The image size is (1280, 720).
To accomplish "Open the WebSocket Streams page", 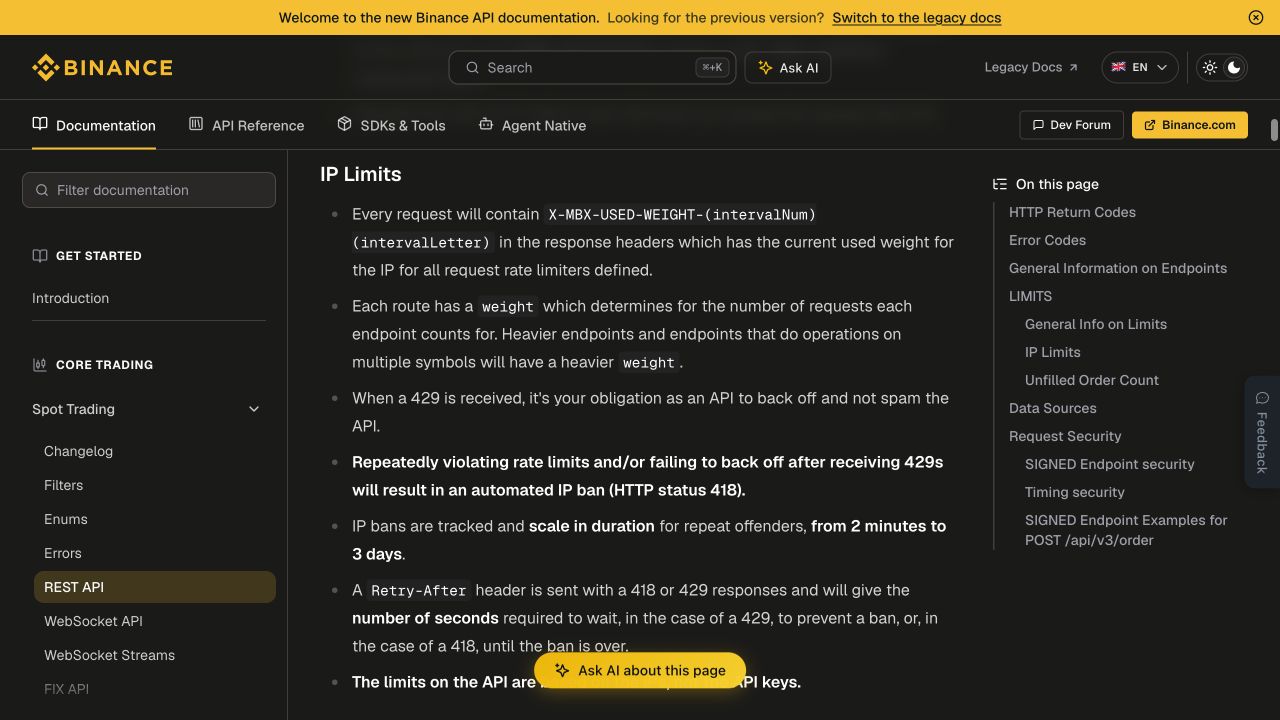I will (x=109, y=655).
